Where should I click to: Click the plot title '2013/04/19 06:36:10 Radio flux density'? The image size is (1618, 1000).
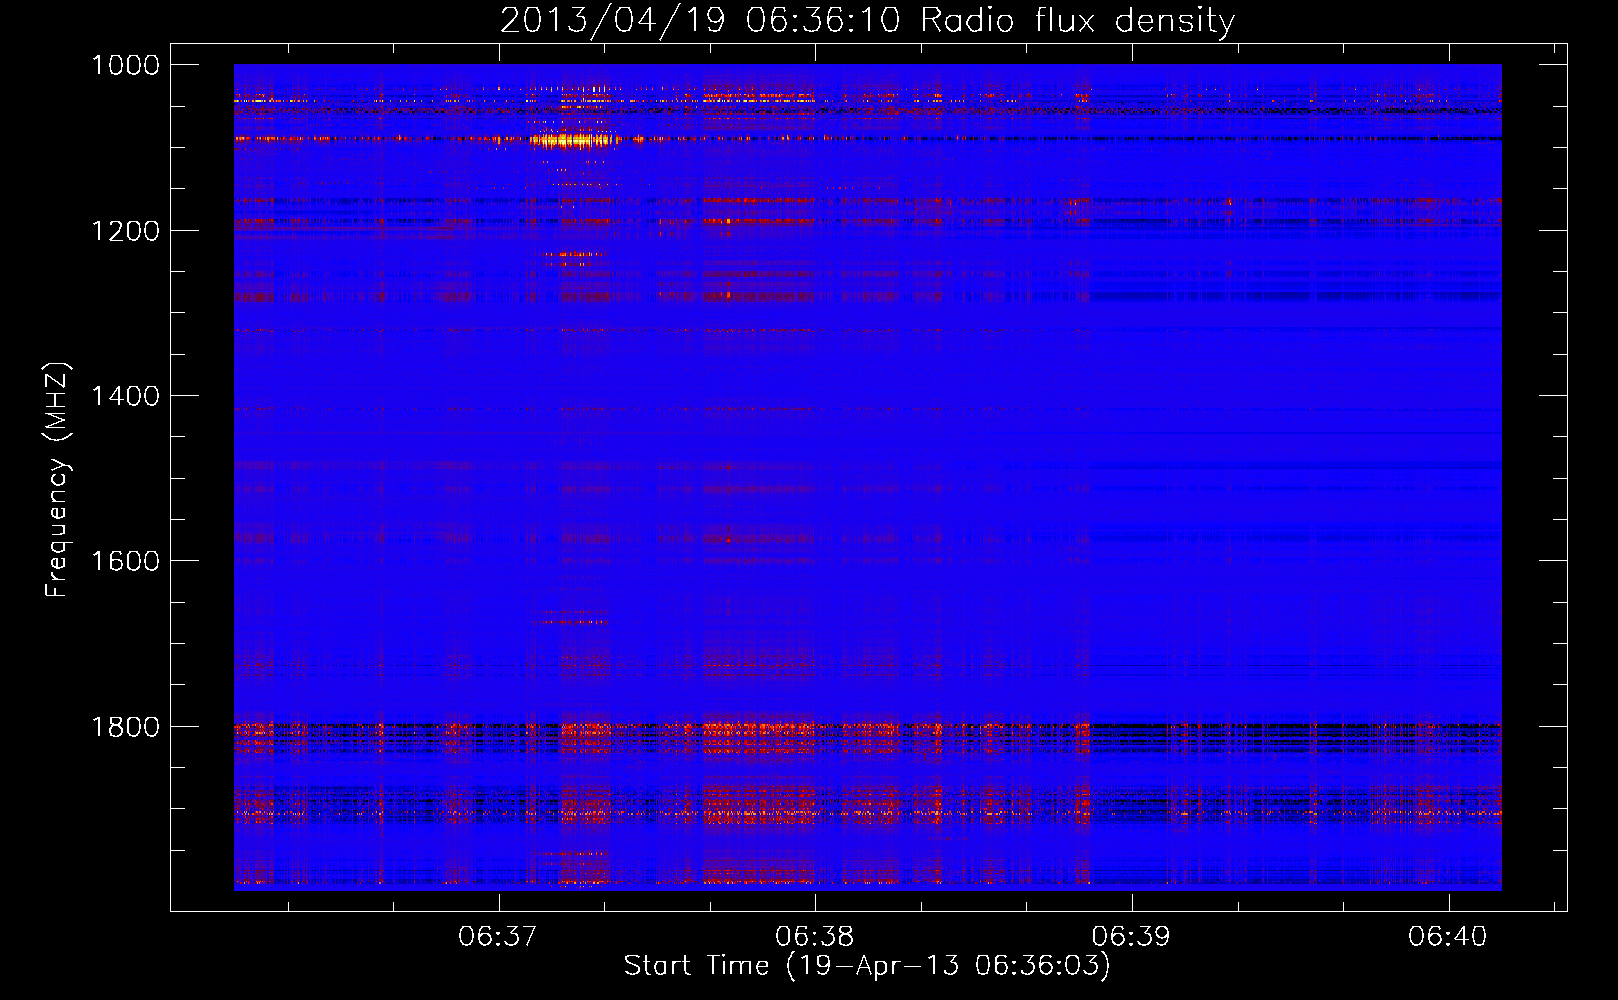pos(867,20)
